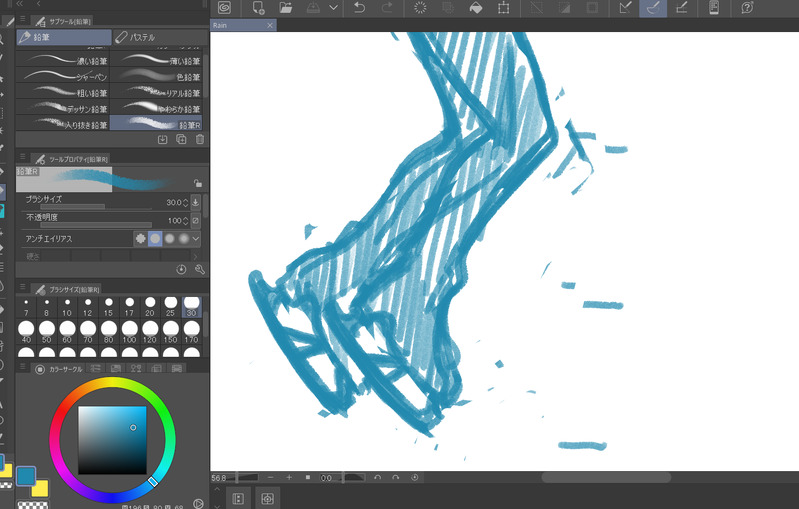
Task: Adjust the 不透明度 opacity slider
Action: pos(96,224)
